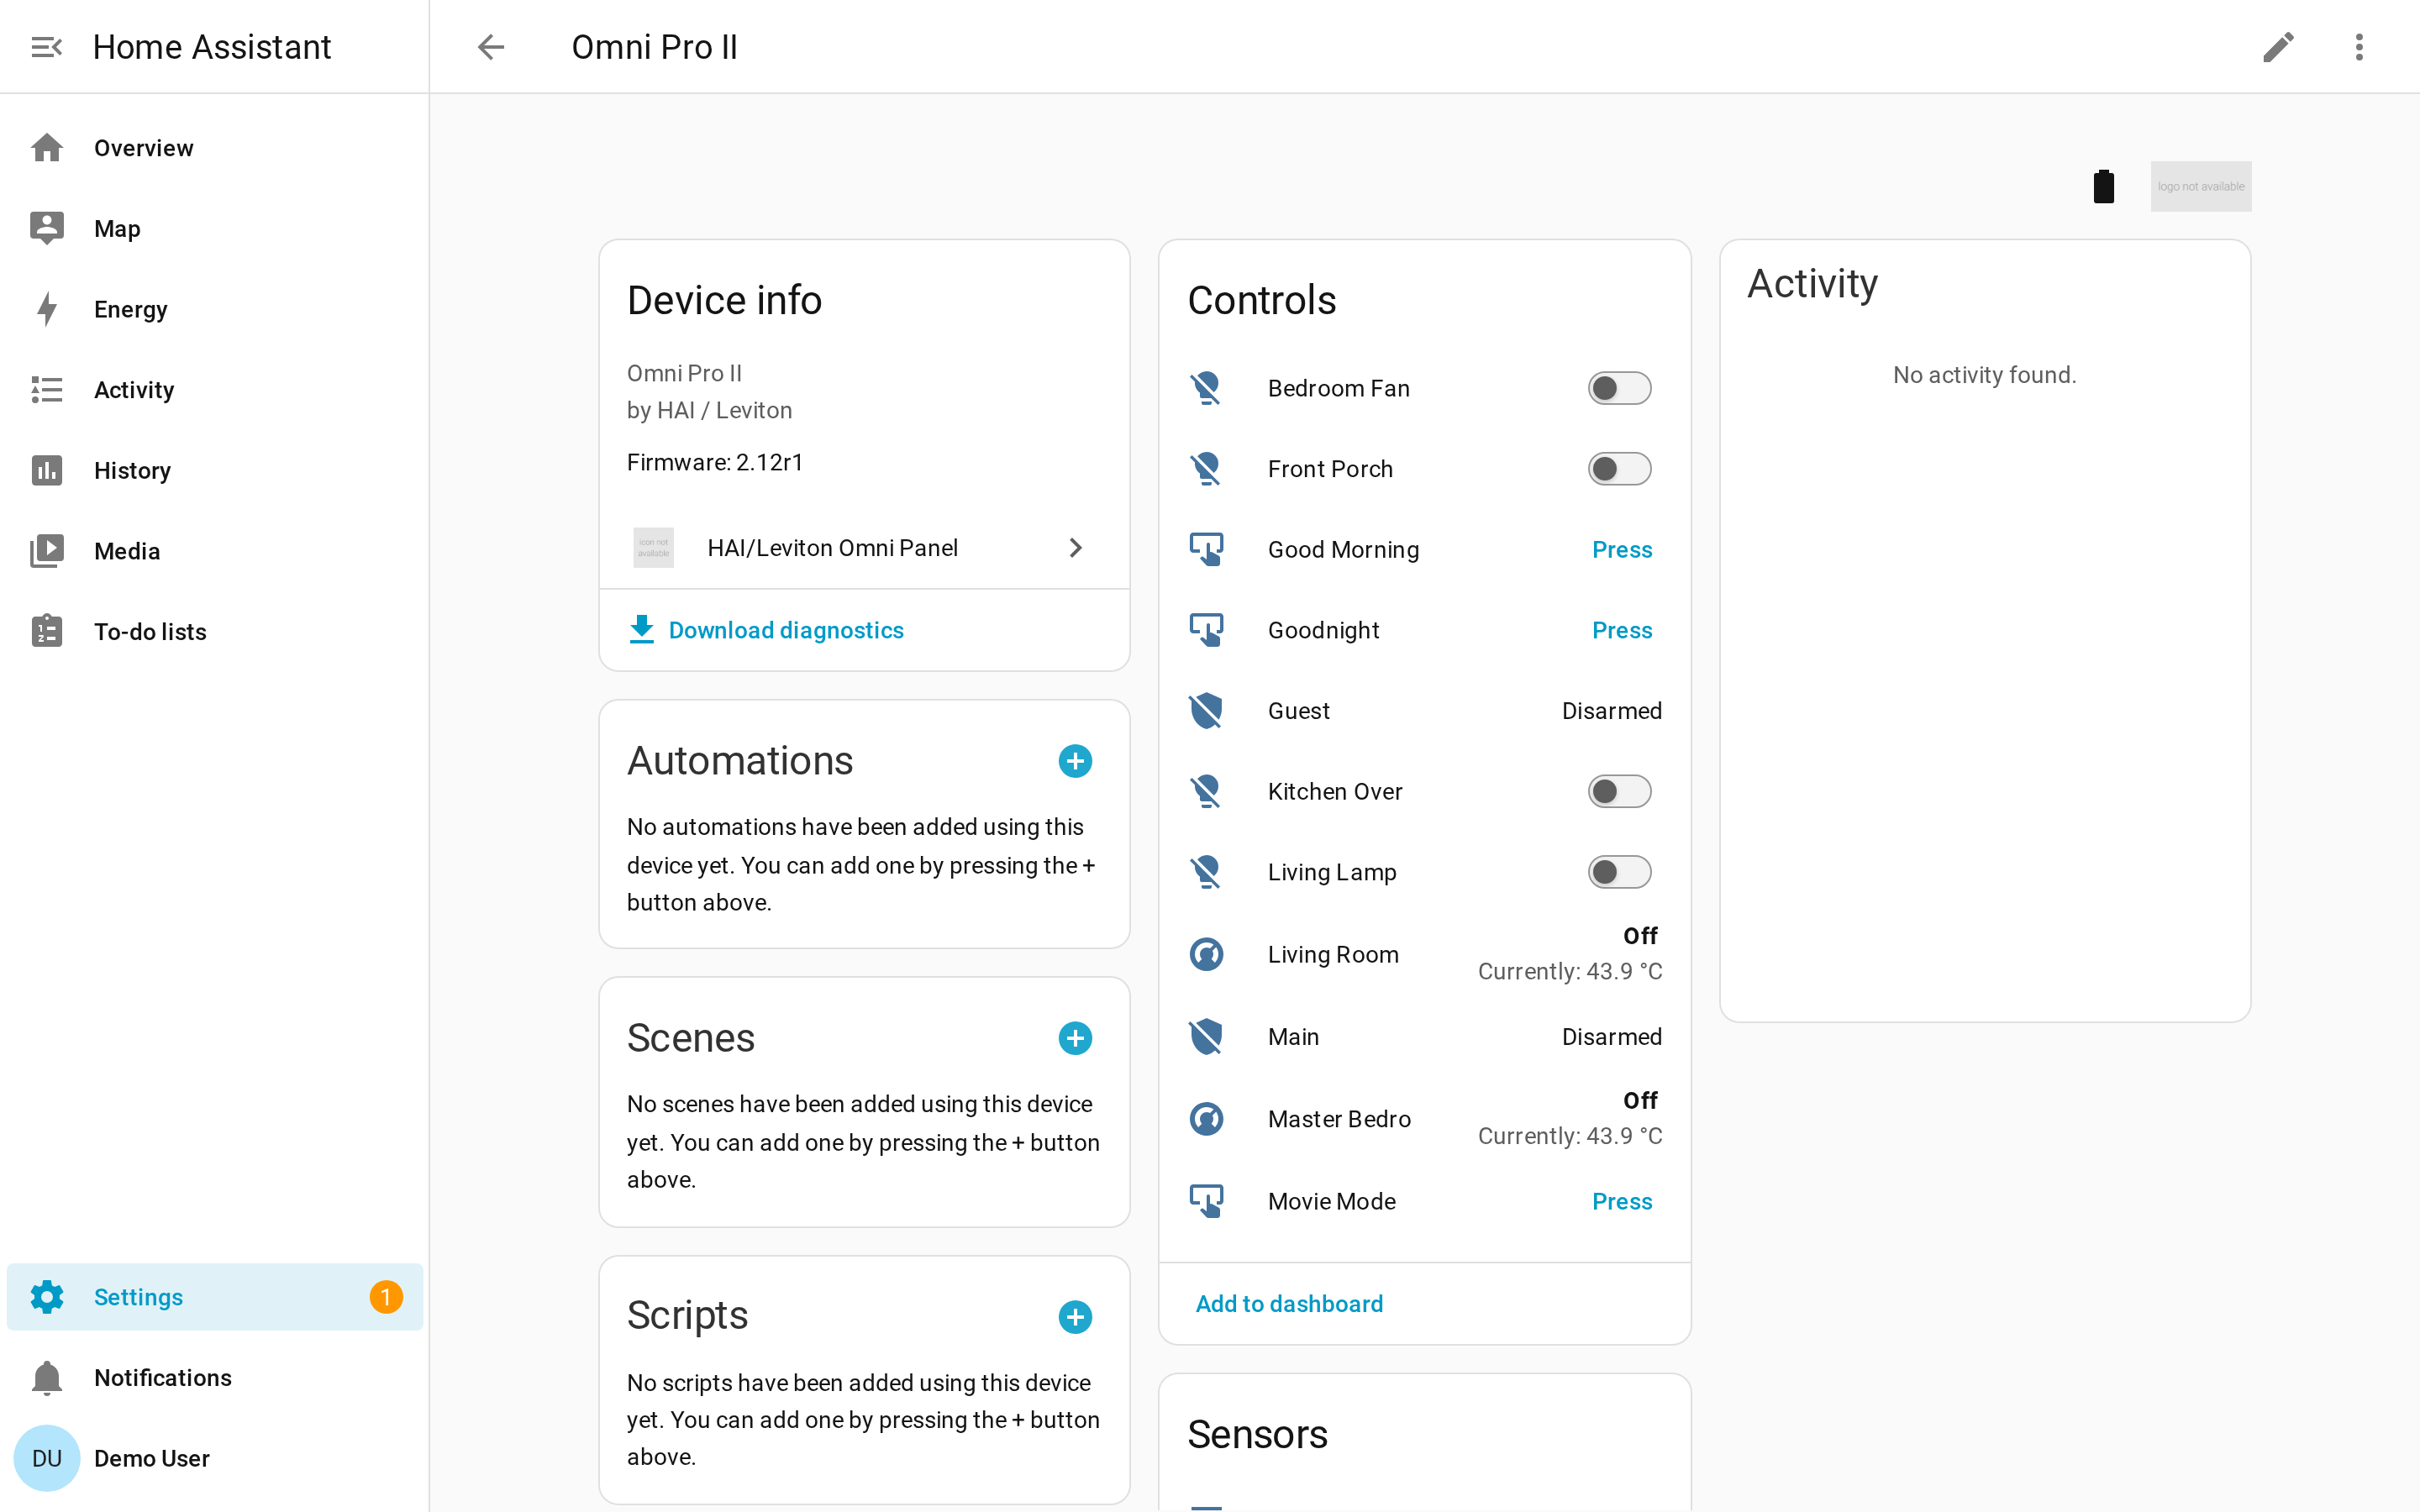Click the Living Room thermostat icon
Screen dimensions: 2420x1512
(x=1206, y=954)
